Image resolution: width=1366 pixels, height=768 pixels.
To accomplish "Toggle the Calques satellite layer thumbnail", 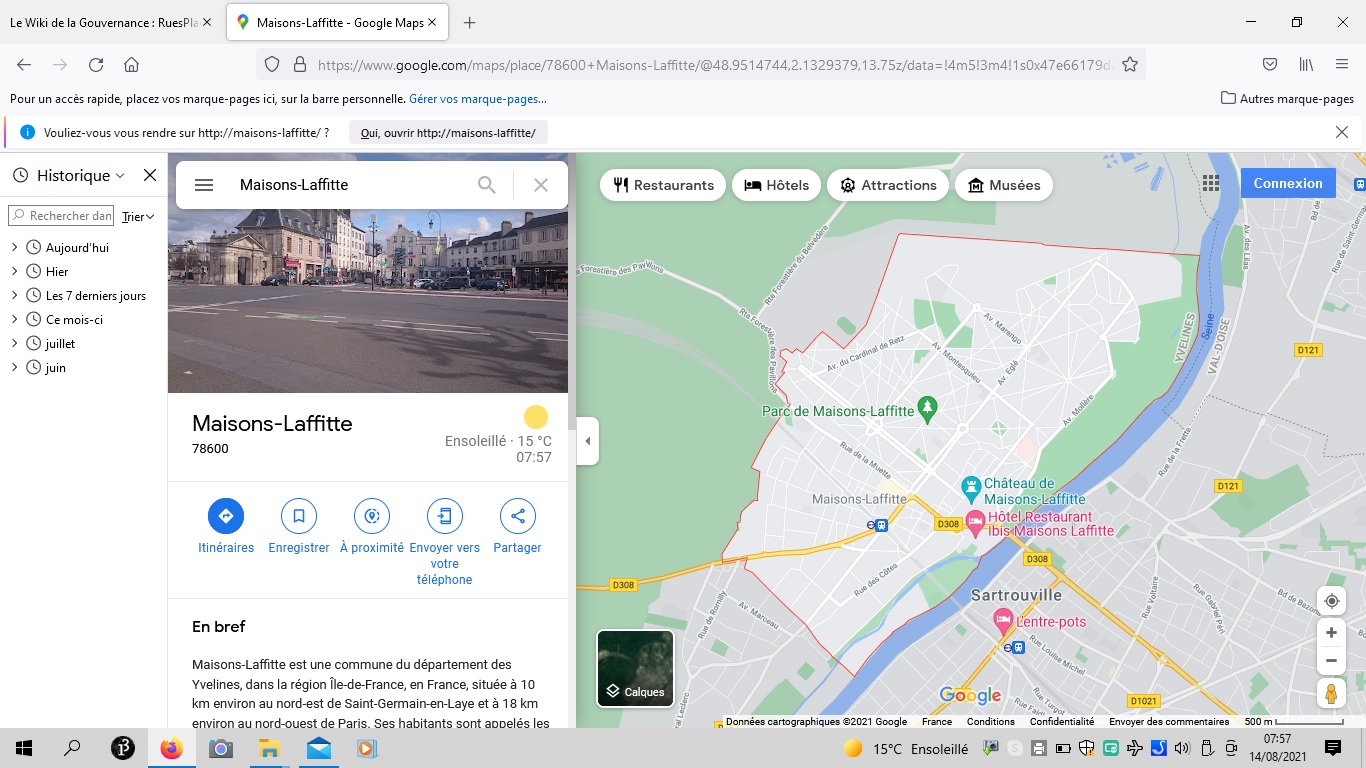I will coord(635,668).
